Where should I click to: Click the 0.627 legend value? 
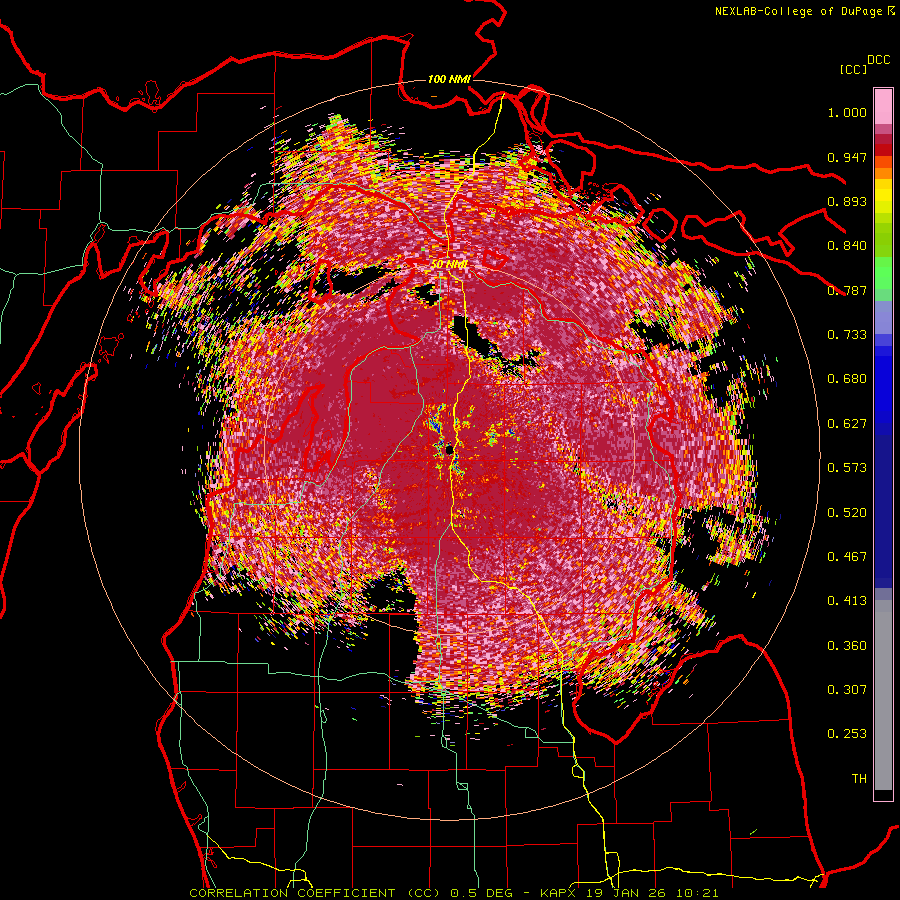coord(847,424)
